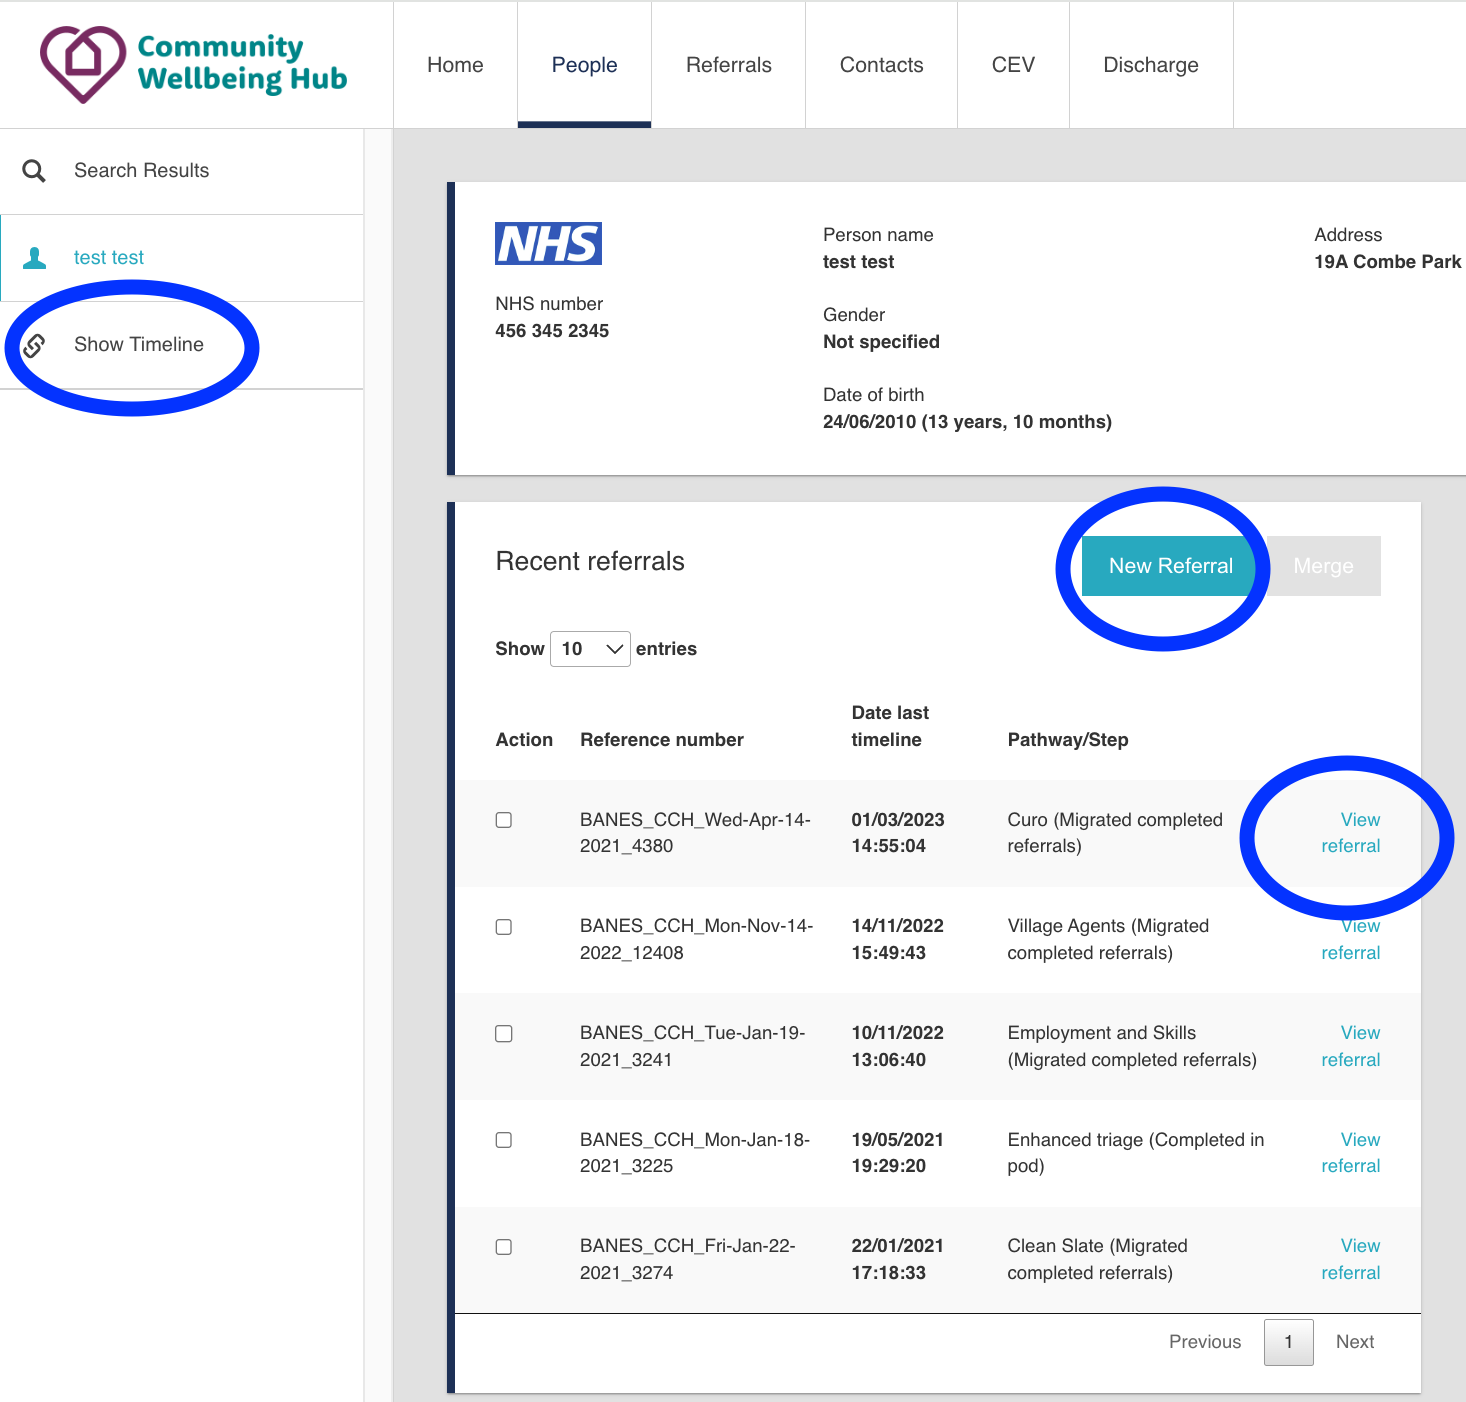1466x1402 pixels.
Task: Go to page 1 in pagination
Action: point(1288,1342)
